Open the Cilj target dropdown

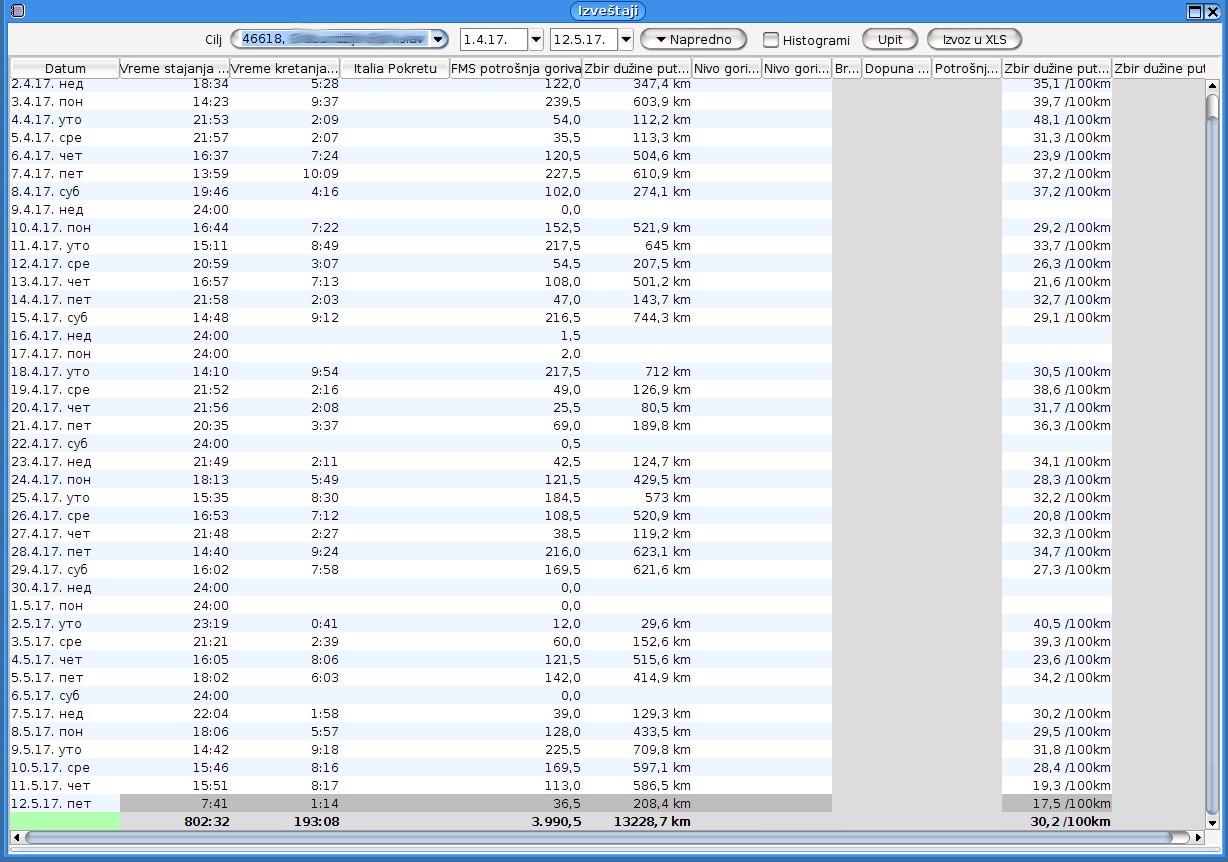[439, 40]
